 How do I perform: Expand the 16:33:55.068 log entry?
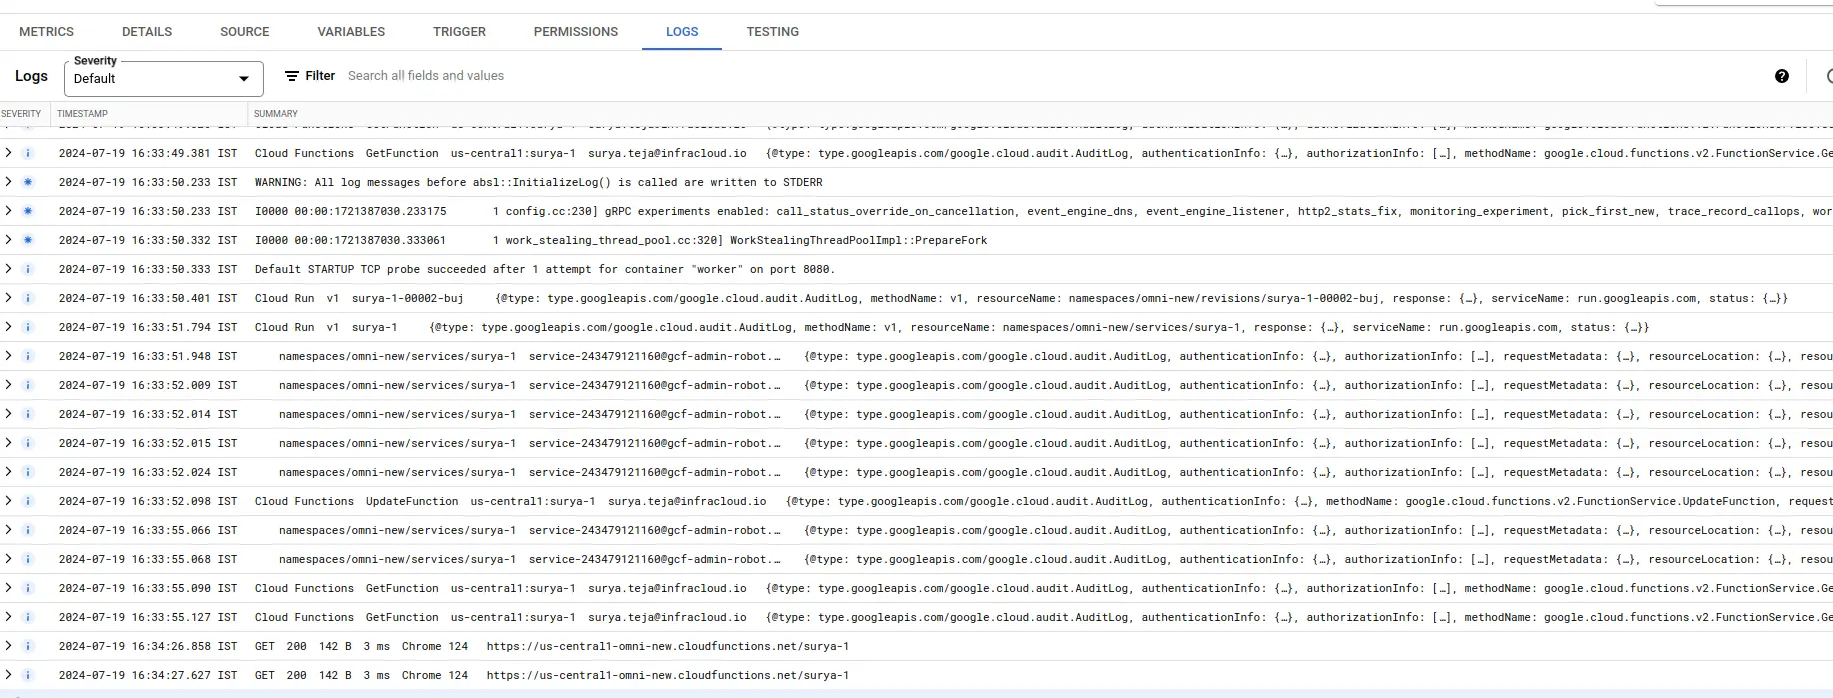(8, 559)
